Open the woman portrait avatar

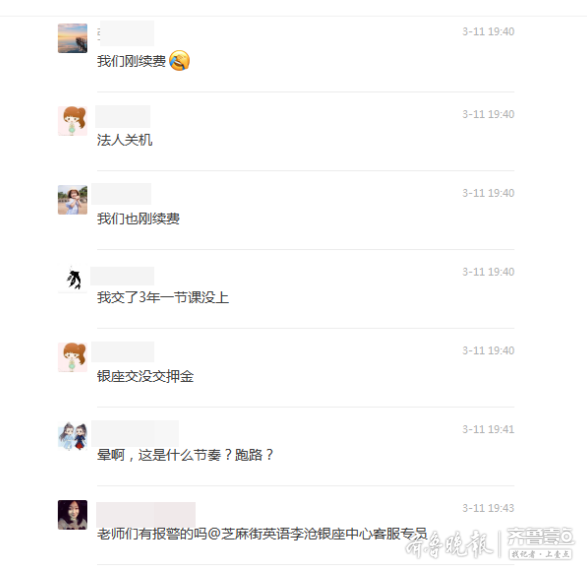point(73,515)
